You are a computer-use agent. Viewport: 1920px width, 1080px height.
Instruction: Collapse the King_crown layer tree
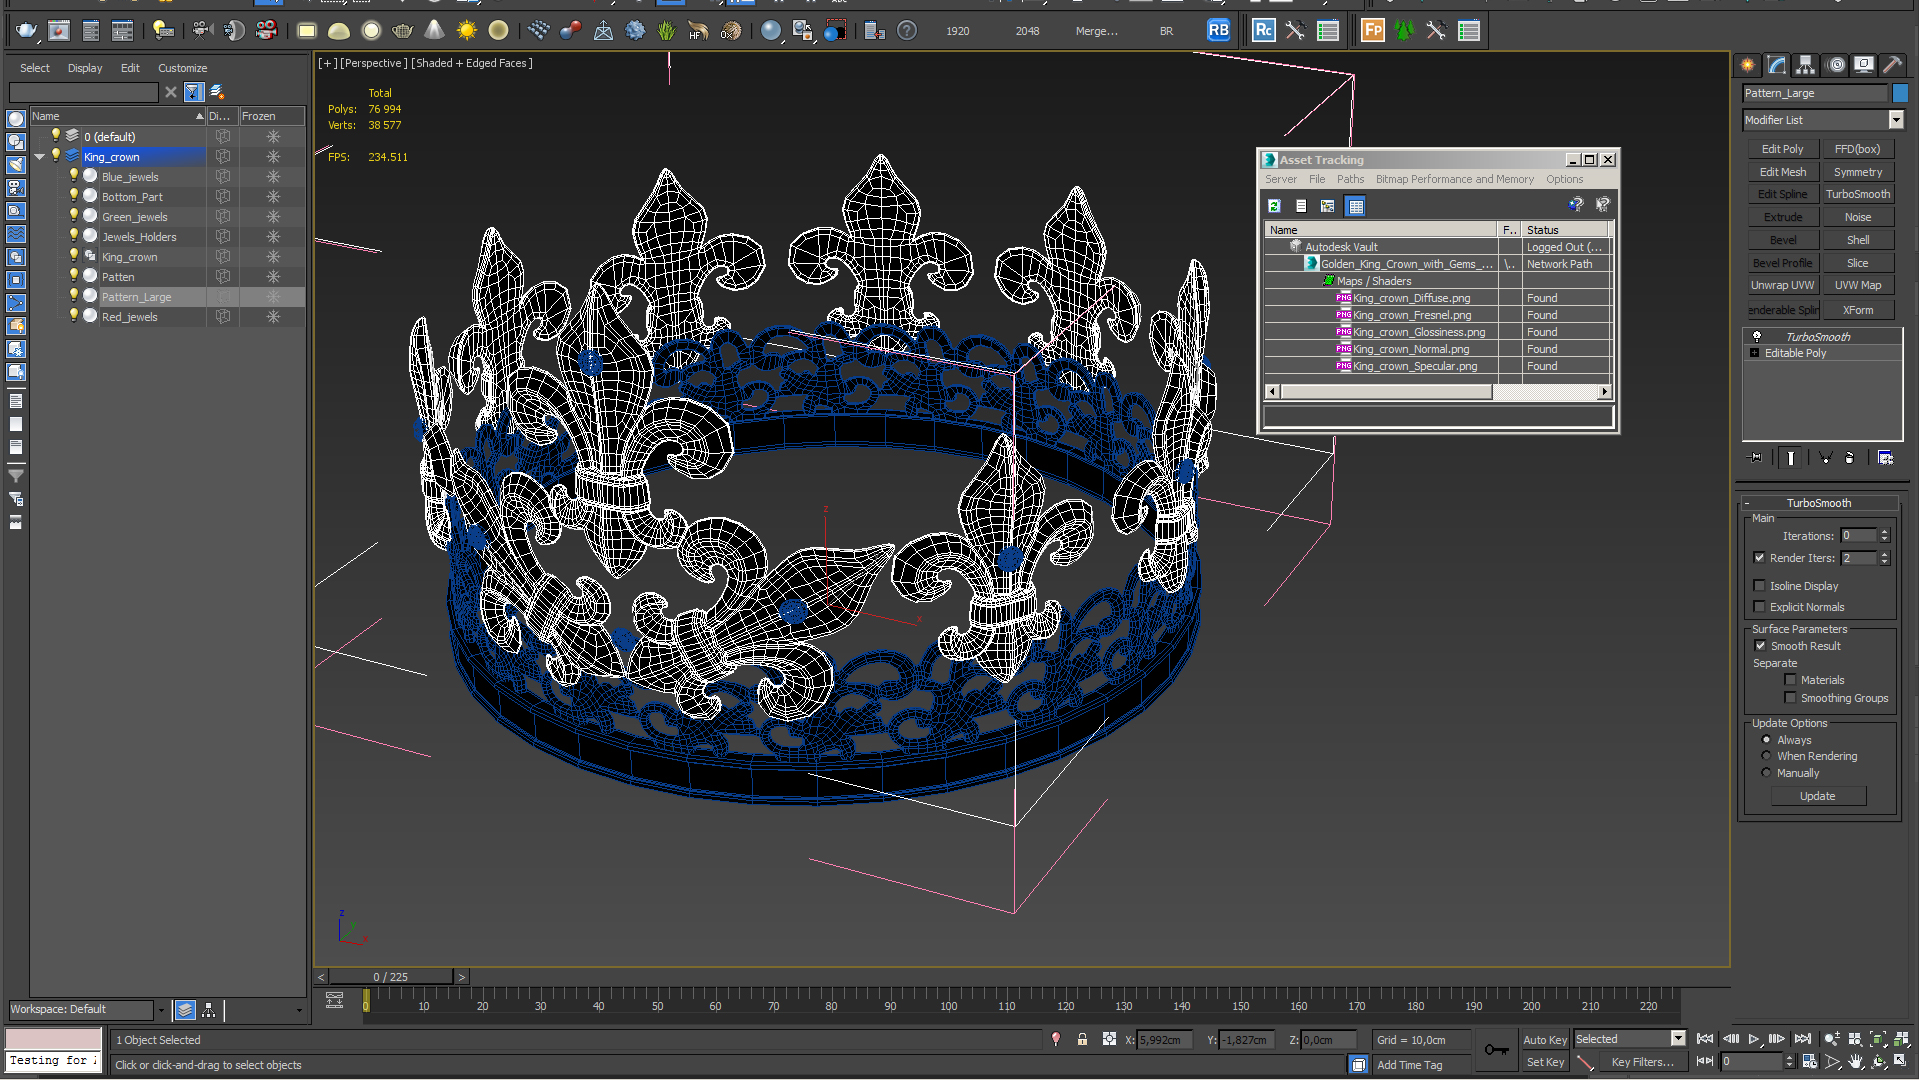[40, 157]
